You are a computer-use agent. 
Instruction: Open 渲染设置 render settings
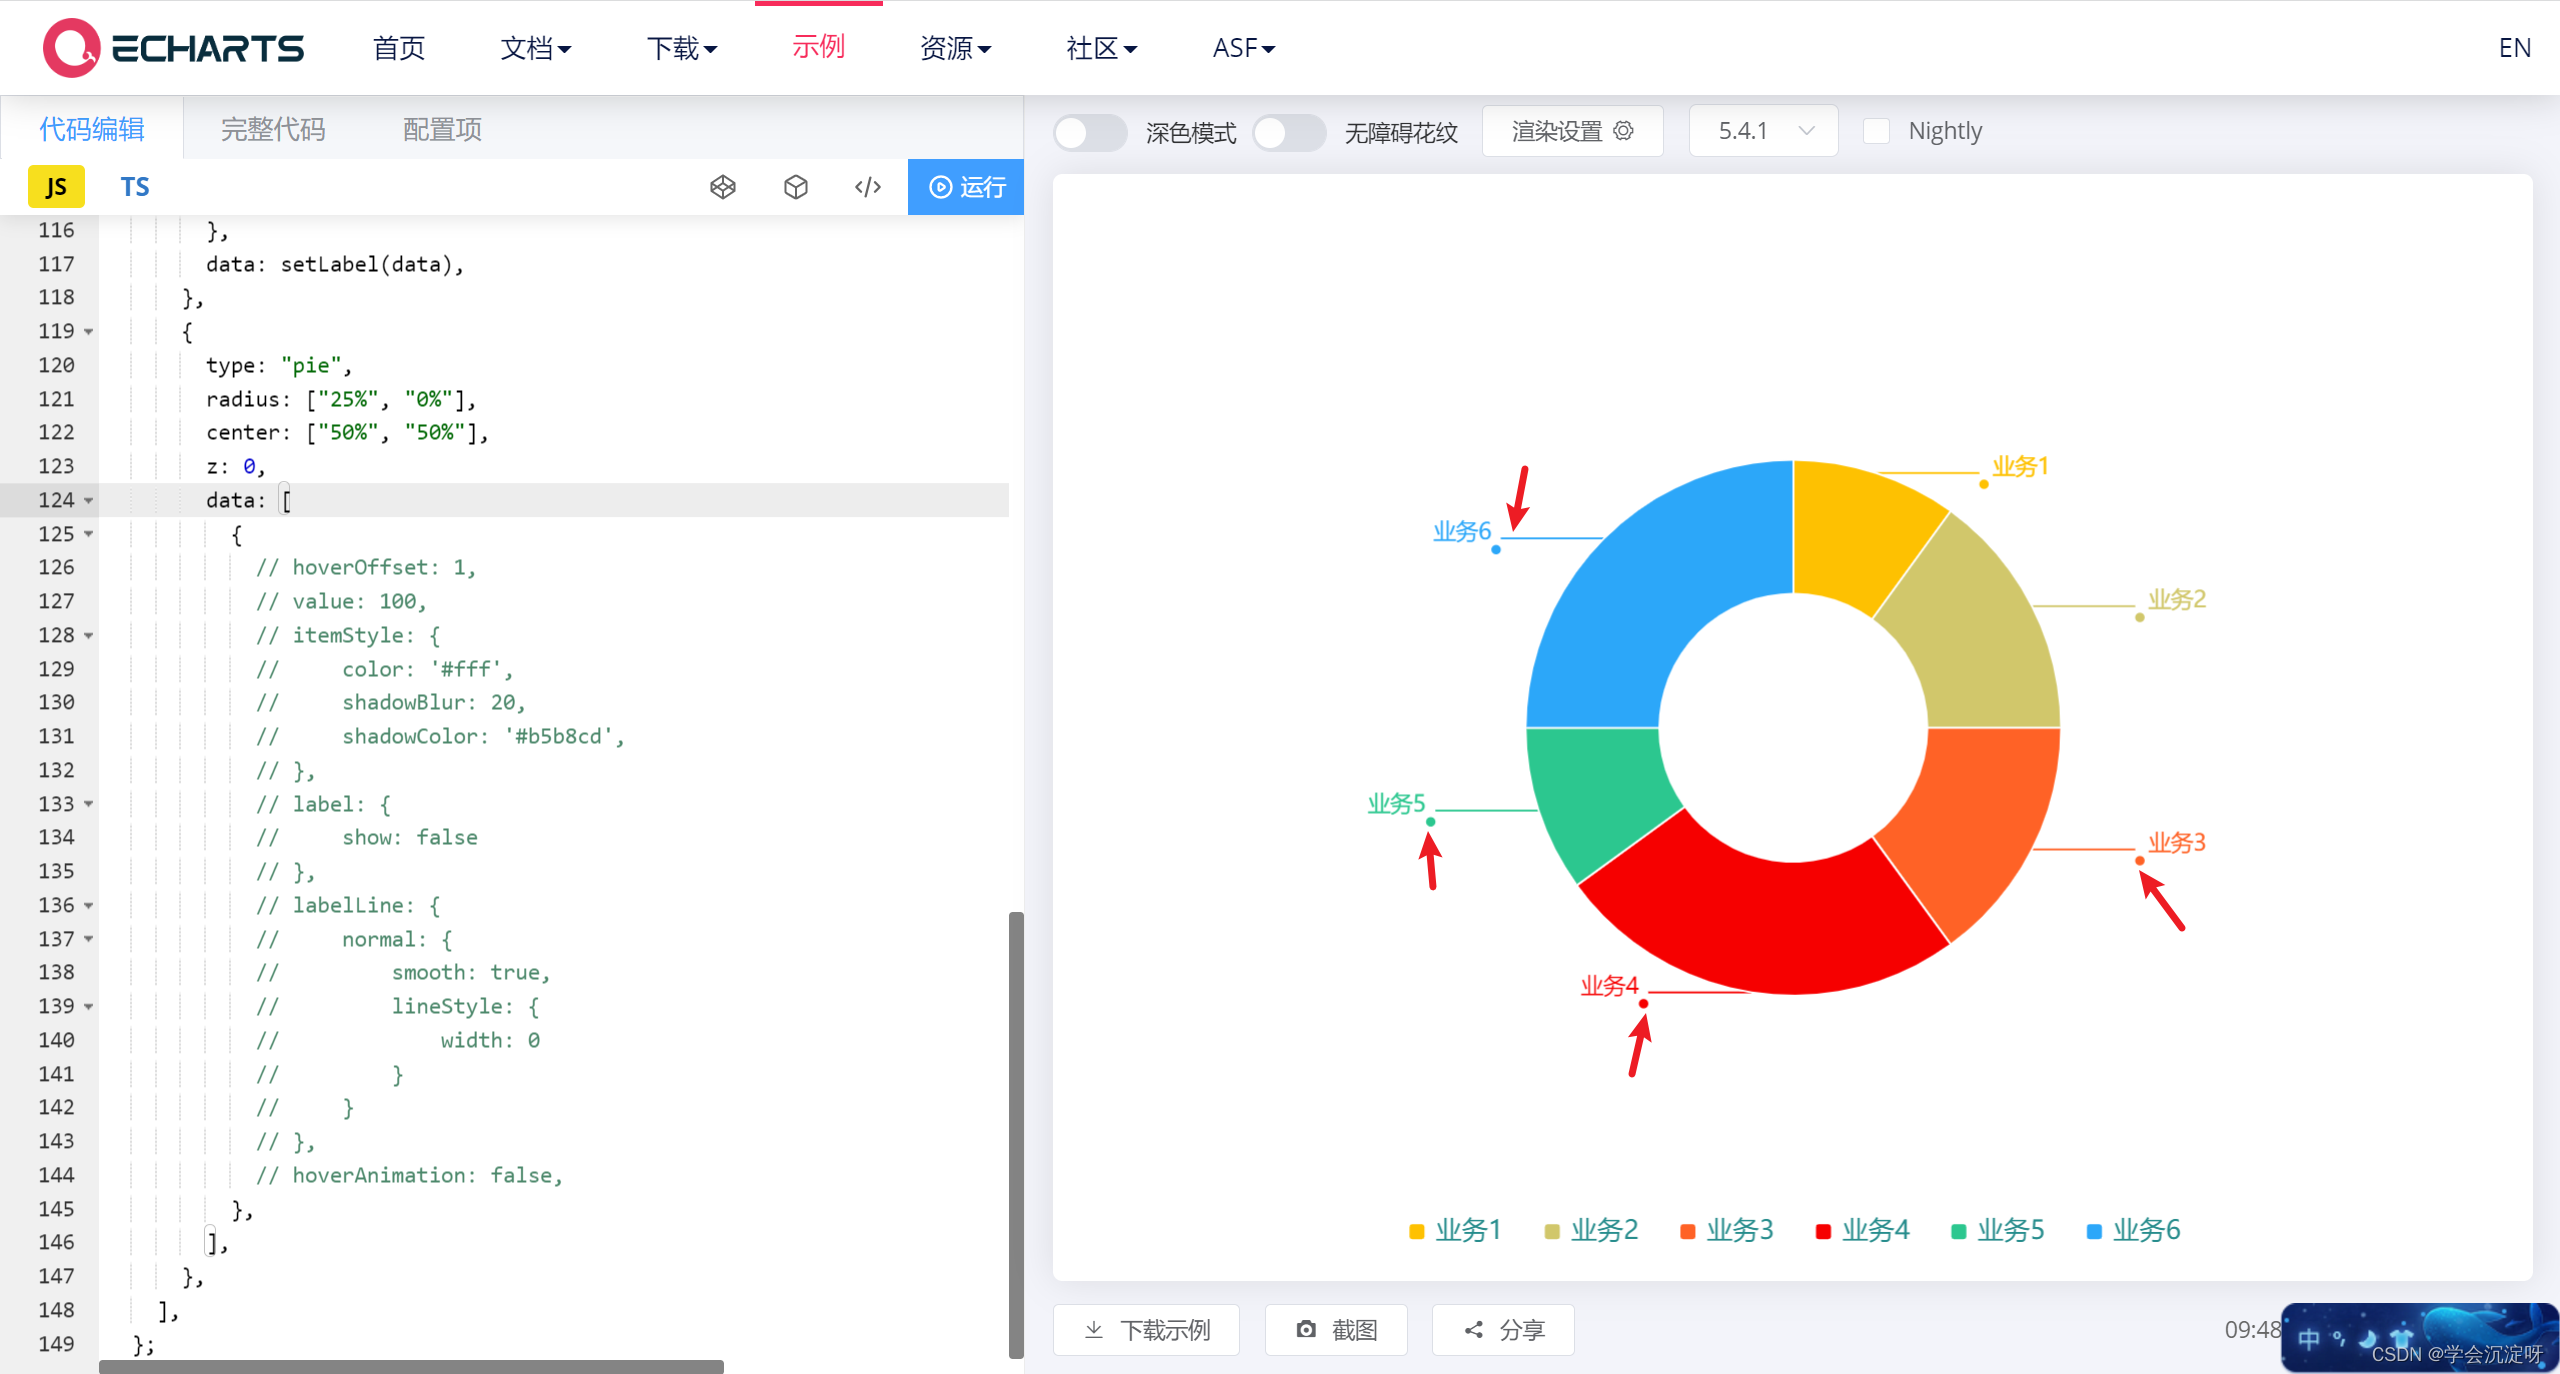[1573, 131]
